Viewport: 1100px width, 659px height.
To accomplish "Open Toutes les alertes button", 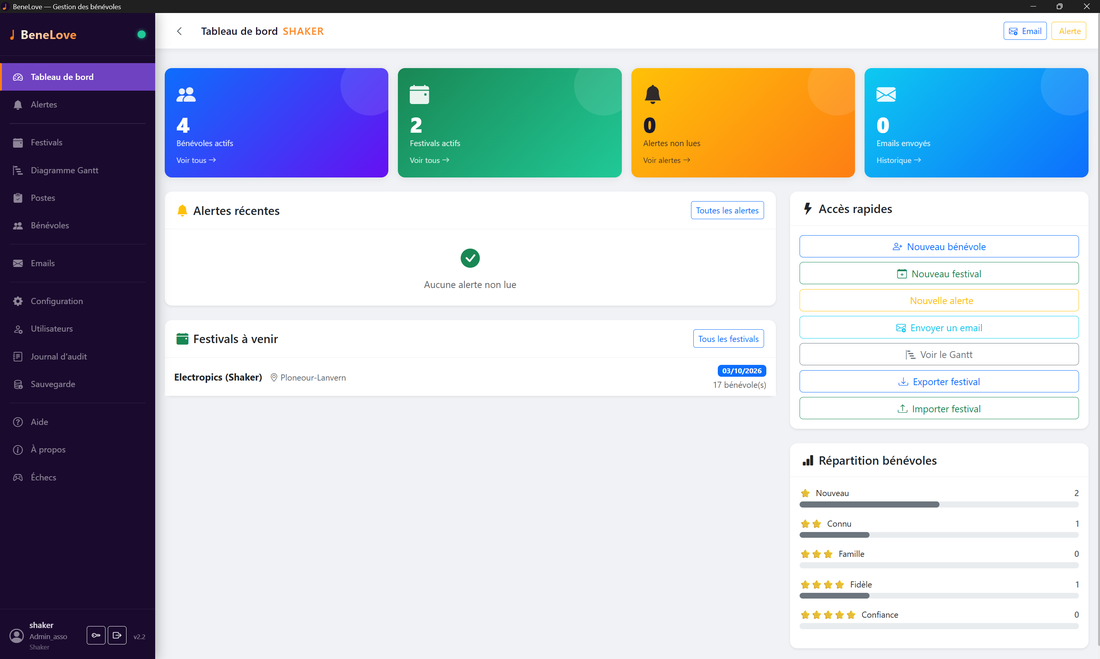I will (x=727, y=211).
